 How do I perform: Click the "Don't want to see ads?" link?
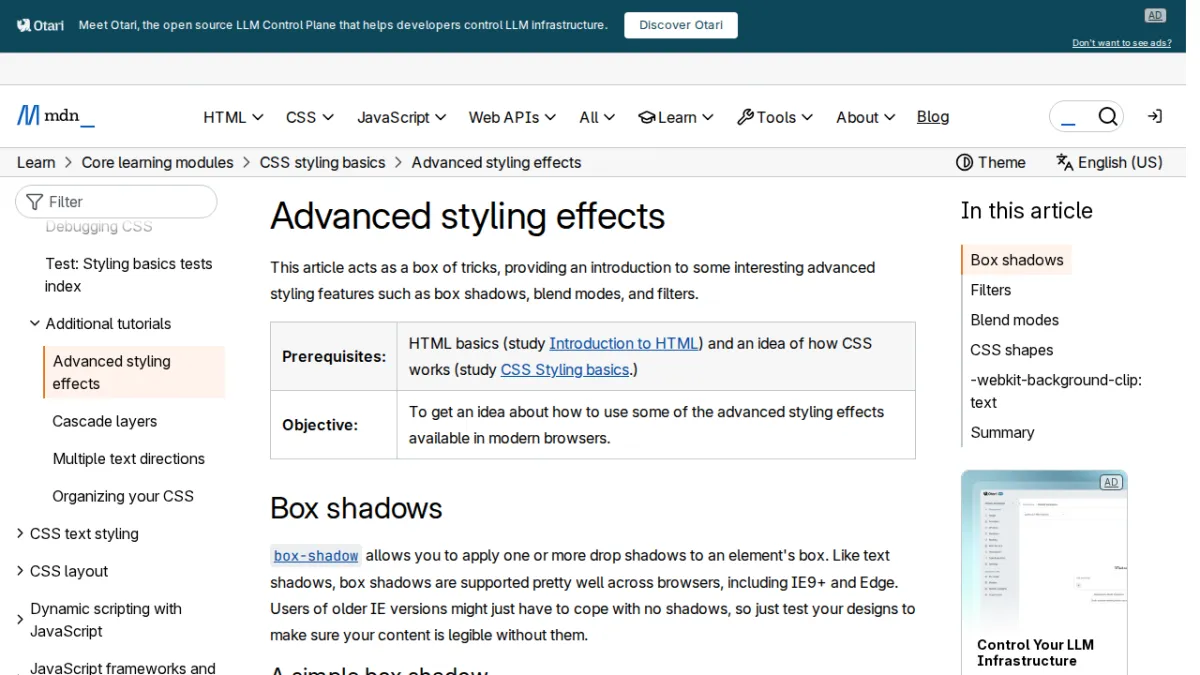click(x=1122, y=43)
